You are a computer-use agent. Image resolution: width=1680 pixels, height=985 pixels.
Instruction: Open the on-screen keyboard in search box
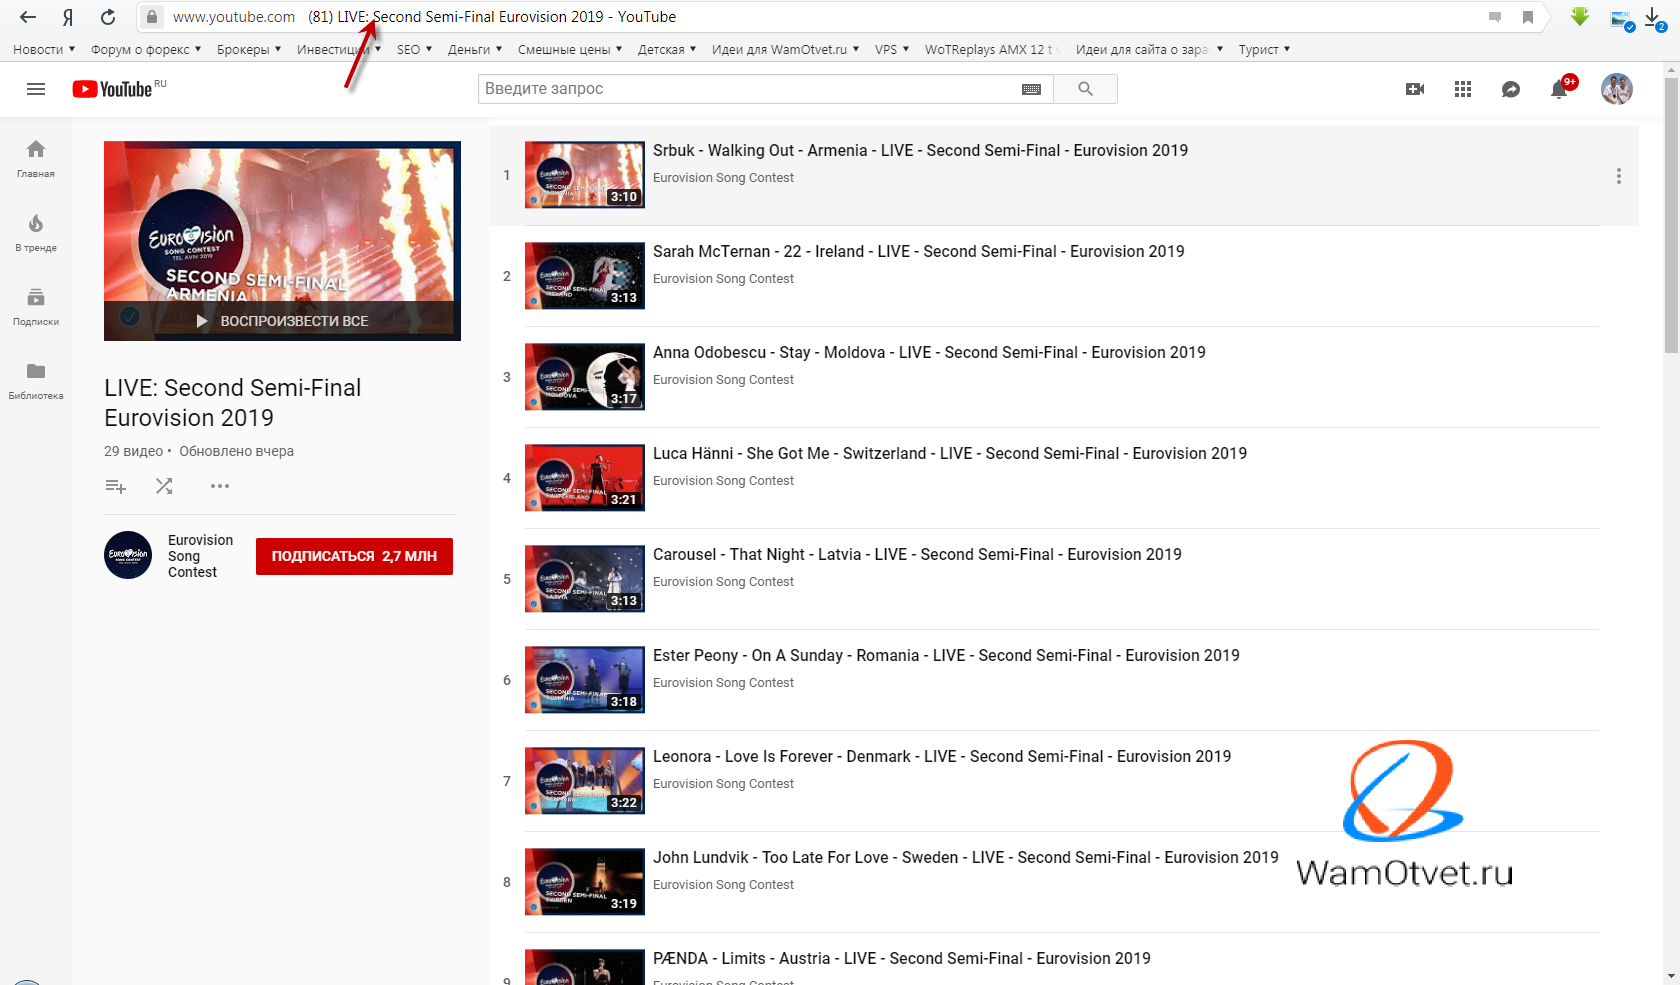point(1031,89)
